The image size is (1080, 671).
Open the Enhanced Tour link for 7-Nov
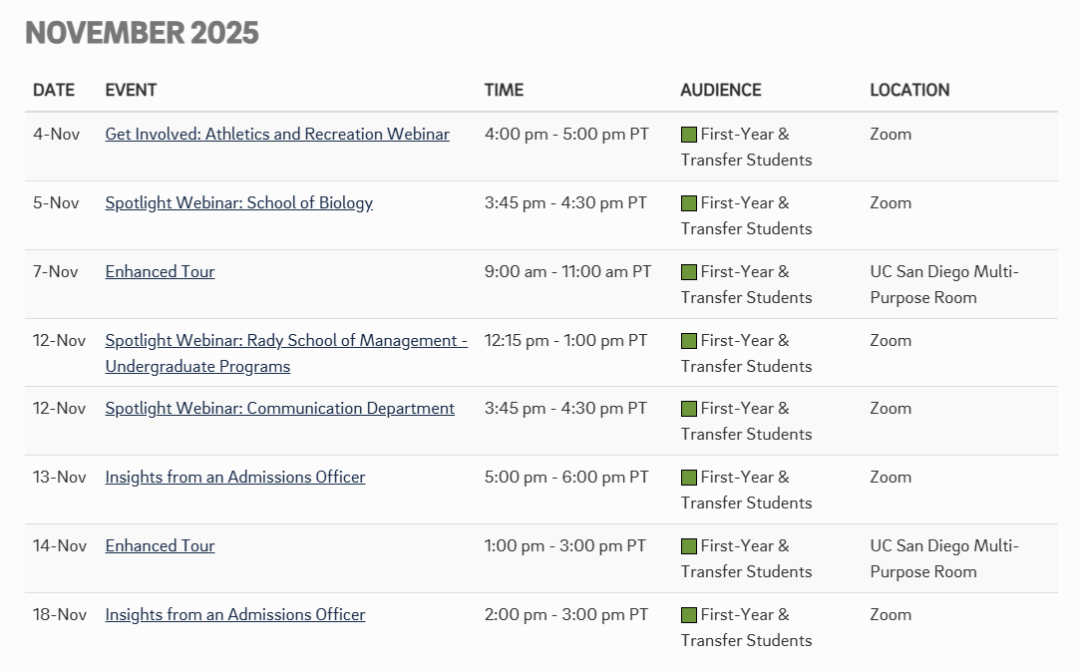pyautogui.click(x=159, y=271)
